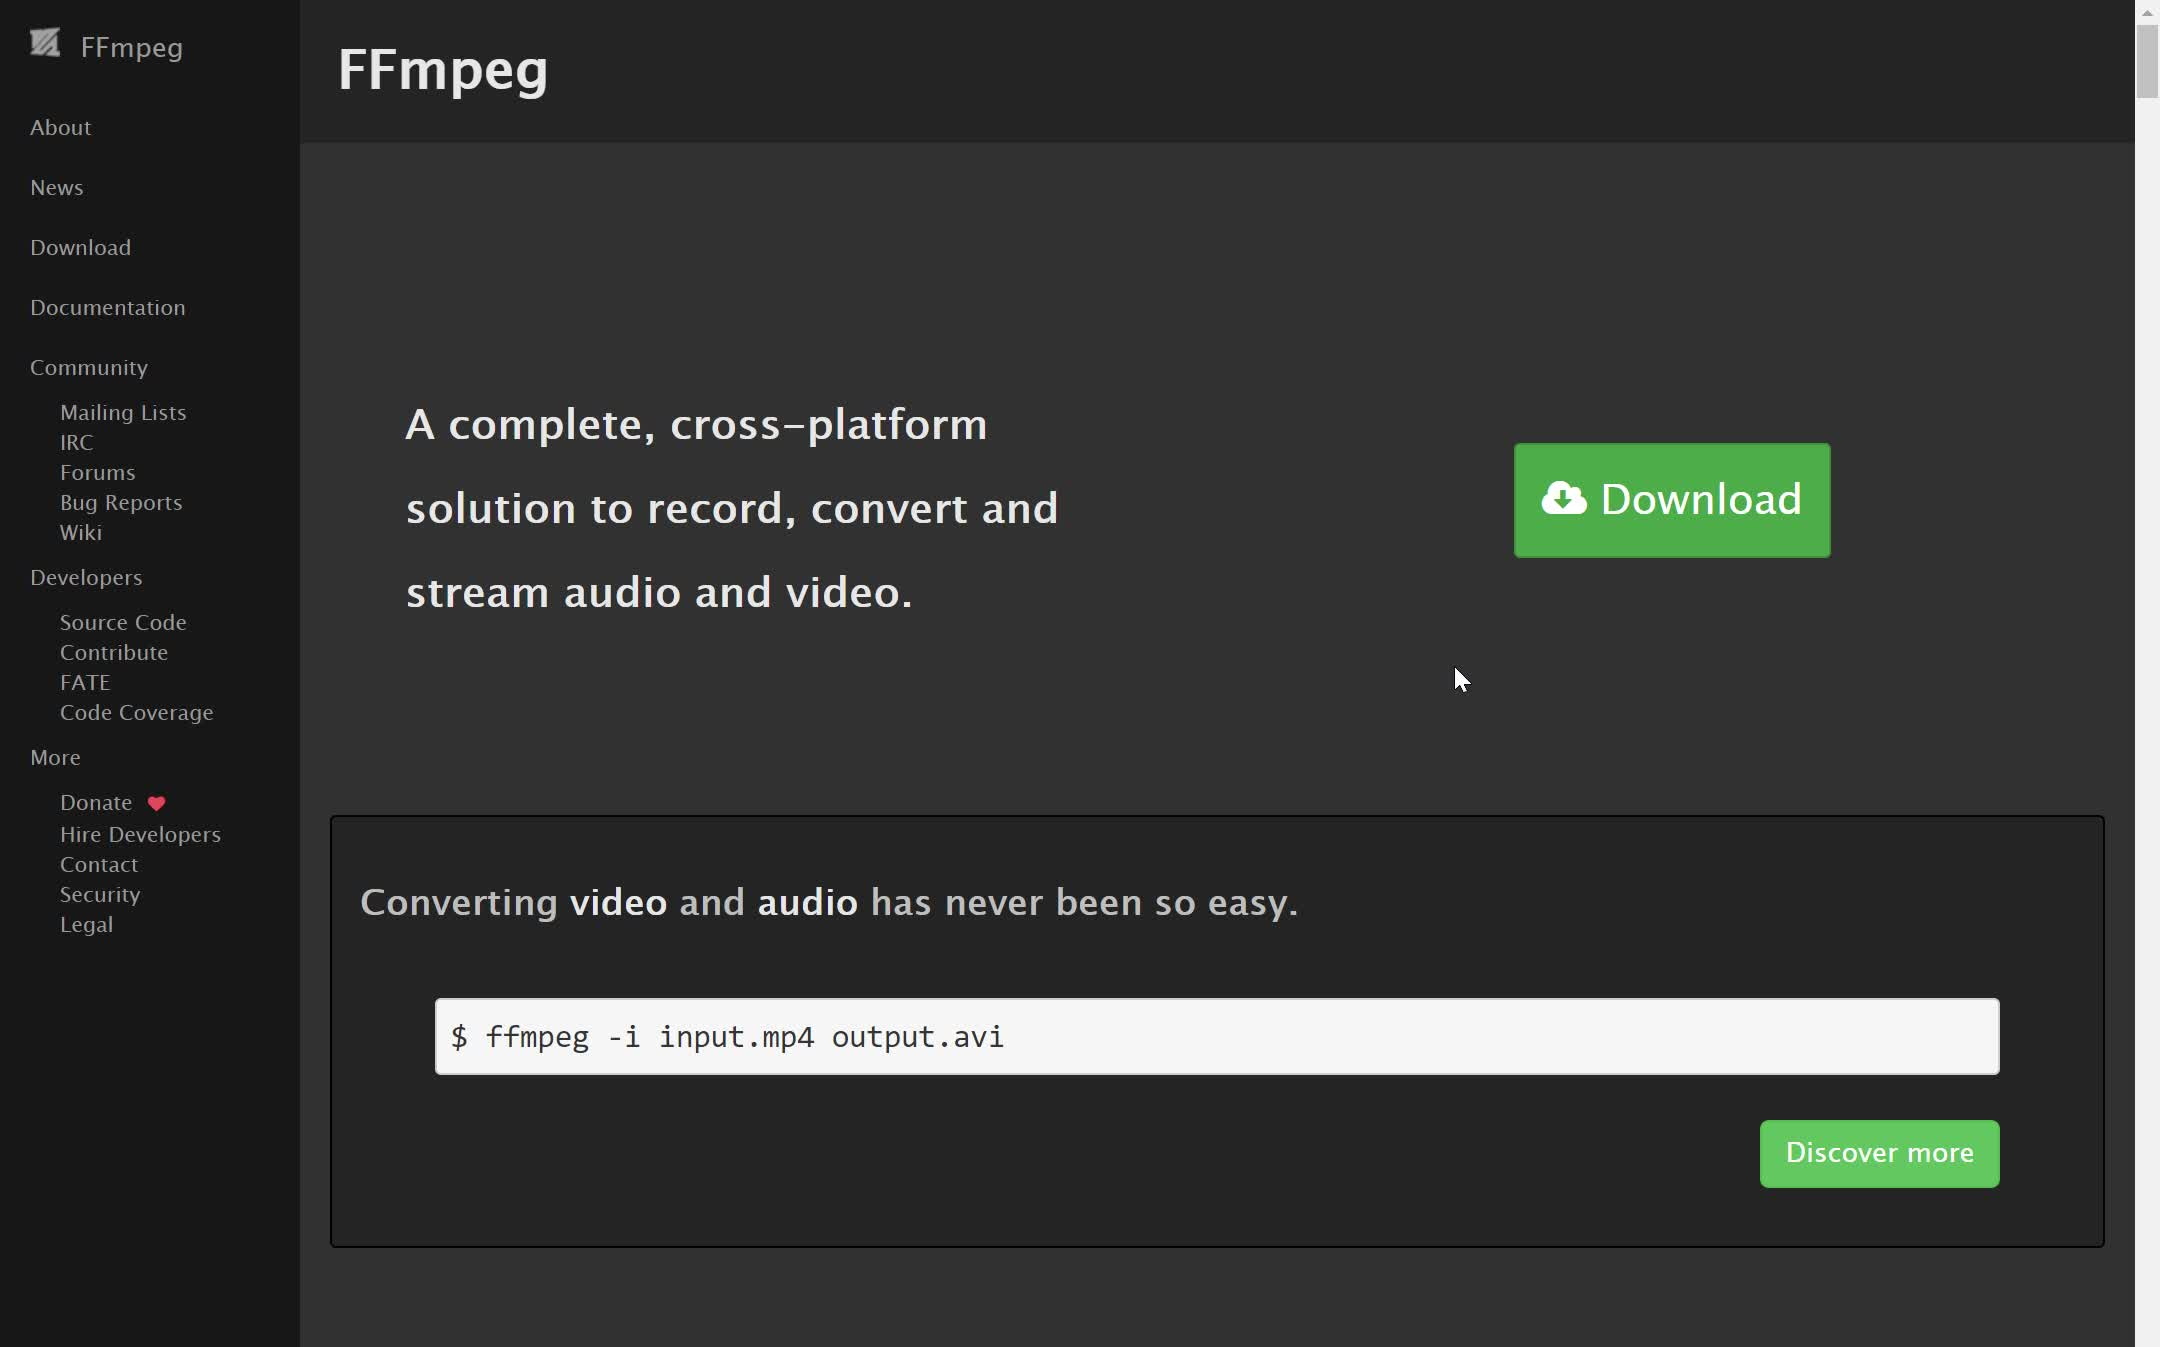This screenshot has height=1347, width=2160.
Task: Open the About page
Action: coord(60,127)
